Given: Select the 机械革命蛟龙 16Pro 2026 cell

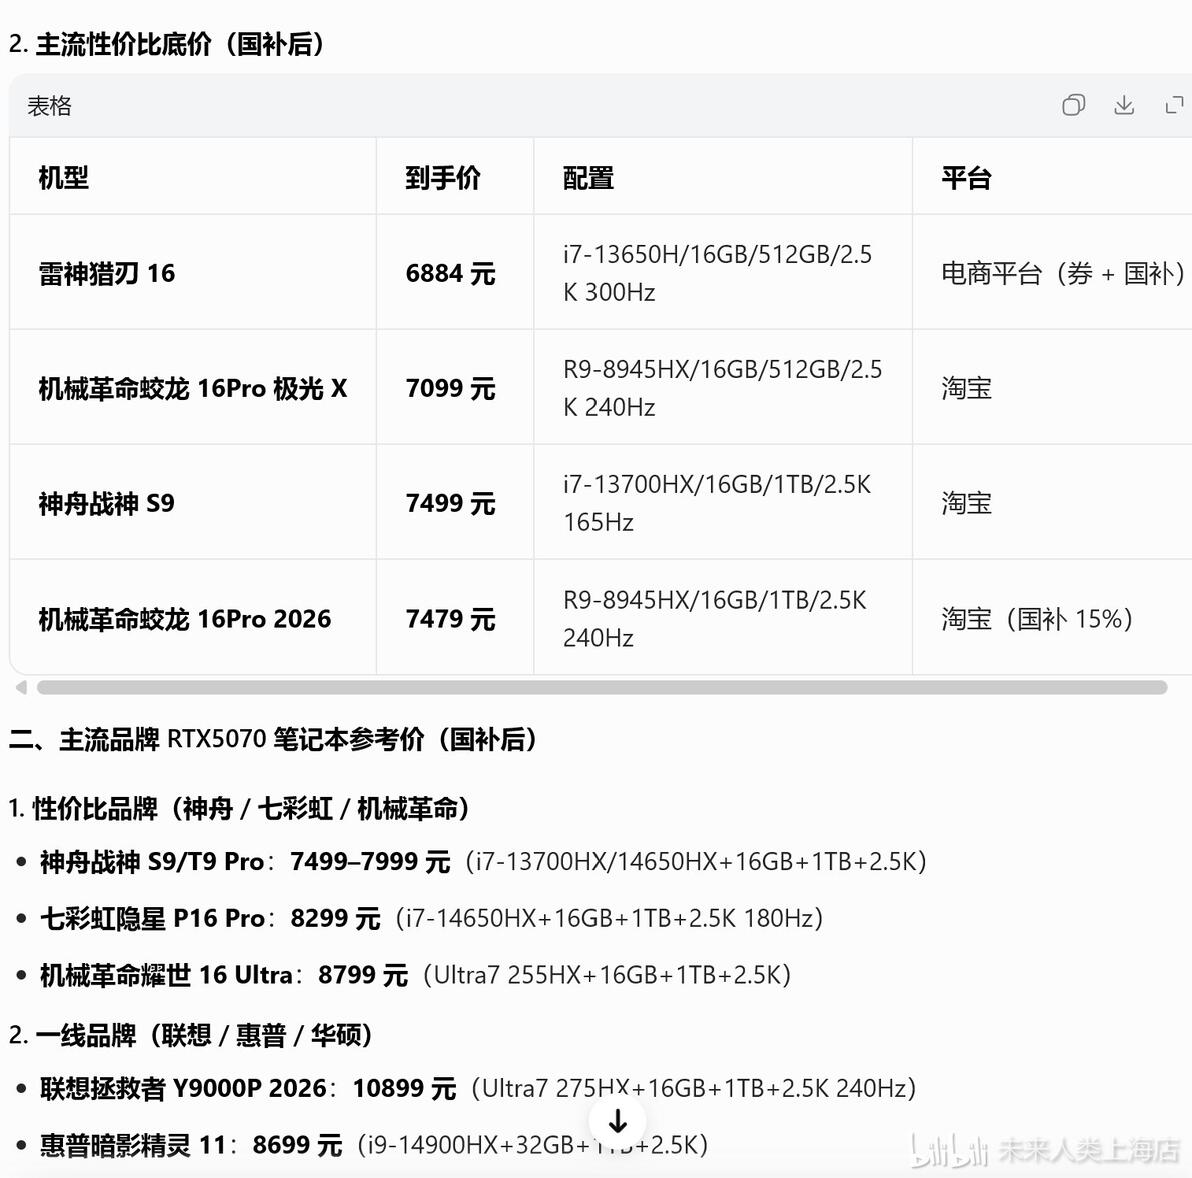Looking at the screenshot, I should (x=192, y=618).
